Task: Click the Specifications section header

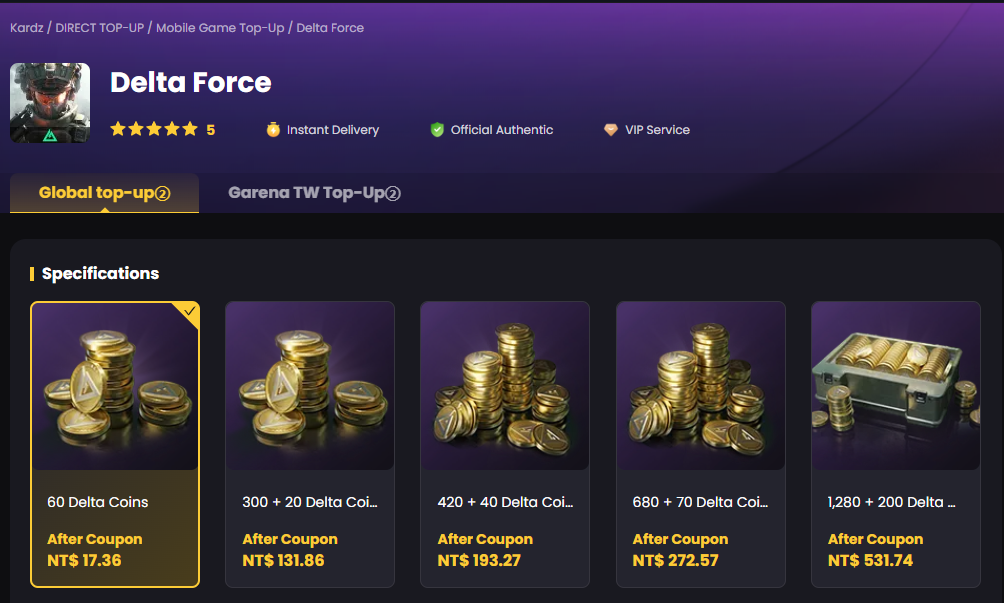Action: click(100, 273)
